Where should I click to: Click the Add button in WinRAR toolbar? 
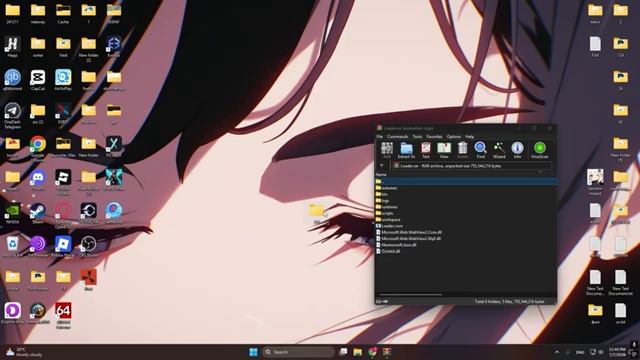click(x=387, y=150)
